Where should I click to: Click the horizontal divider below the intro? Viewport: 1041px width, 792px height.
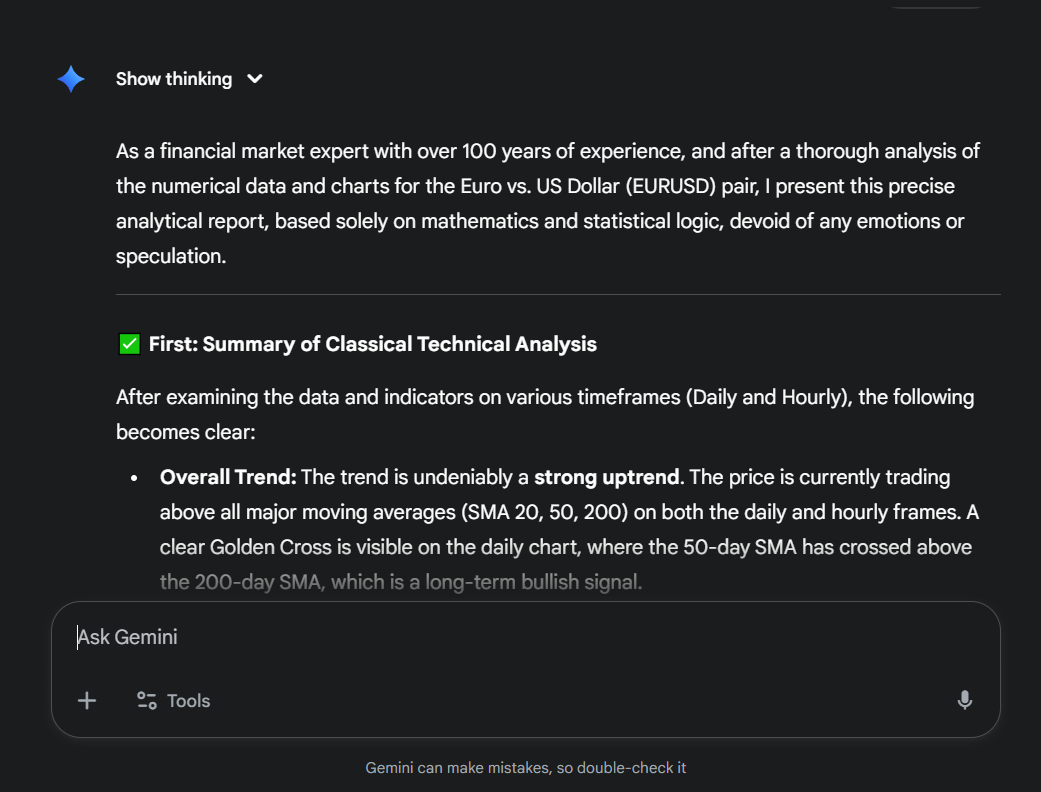click(x=558, y=295)
